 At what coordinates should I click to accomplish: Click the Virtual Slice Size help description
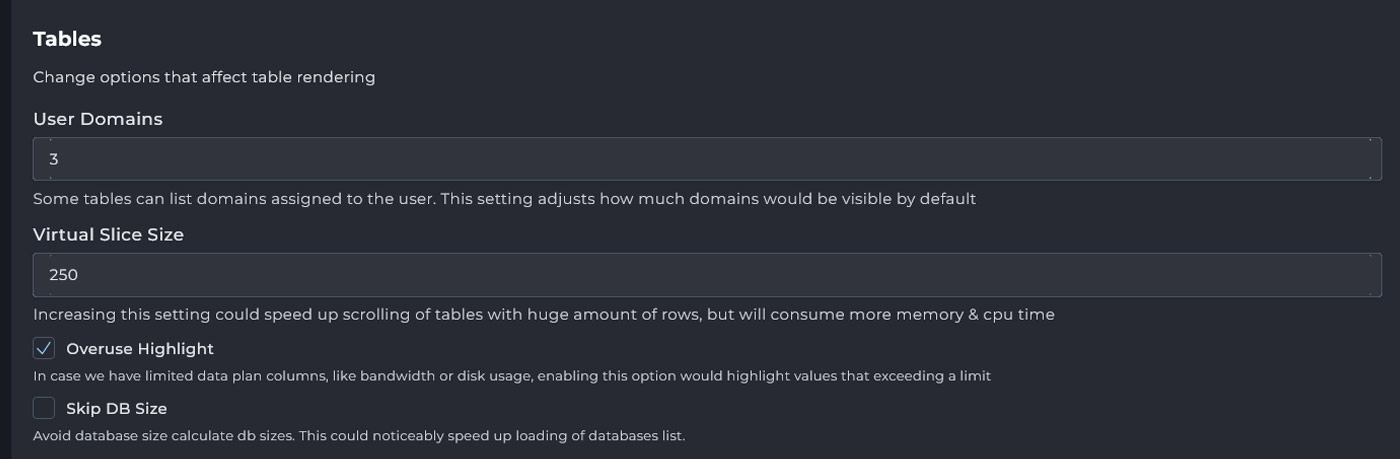pyautogui.click(x=543, y=315)
